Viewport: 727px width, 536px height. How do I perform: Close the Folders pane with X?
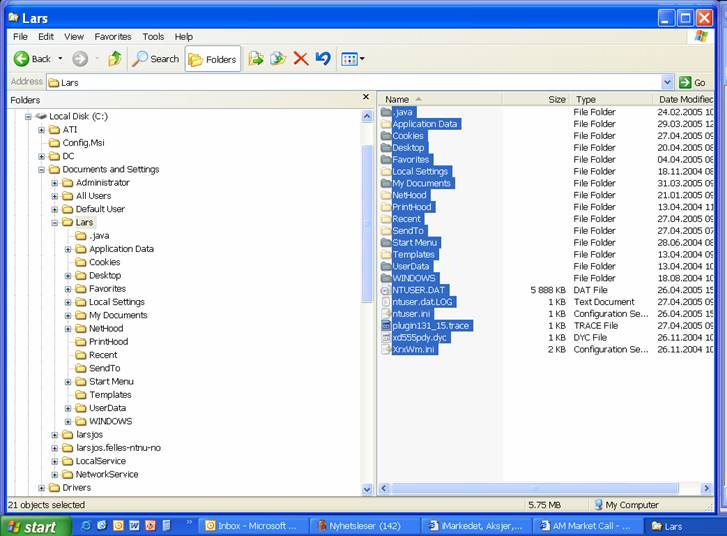[x=365, y=98]
